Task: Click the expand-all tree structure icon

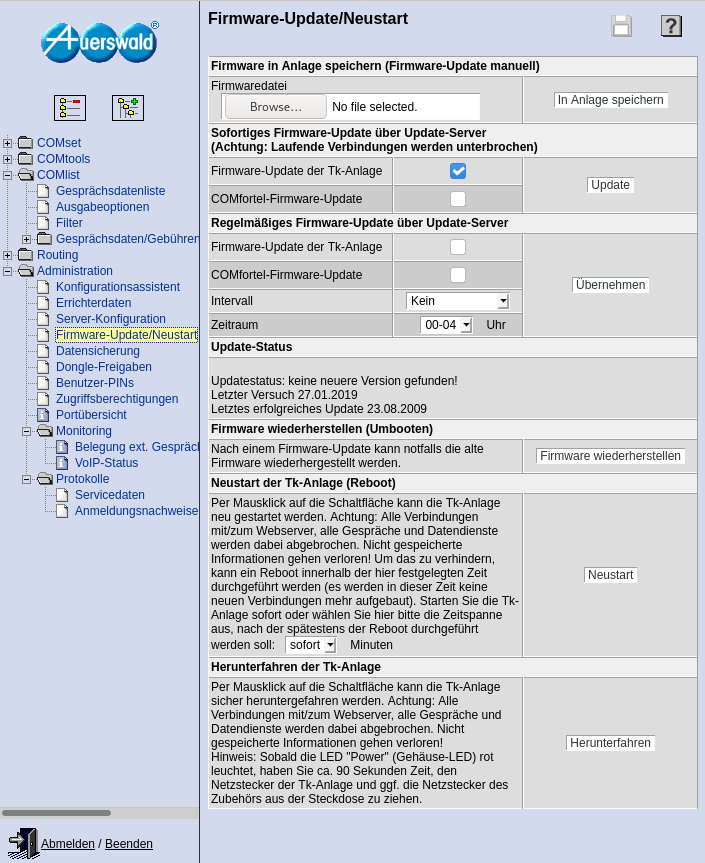Action: pyautogui.click(x=128, y=108)
